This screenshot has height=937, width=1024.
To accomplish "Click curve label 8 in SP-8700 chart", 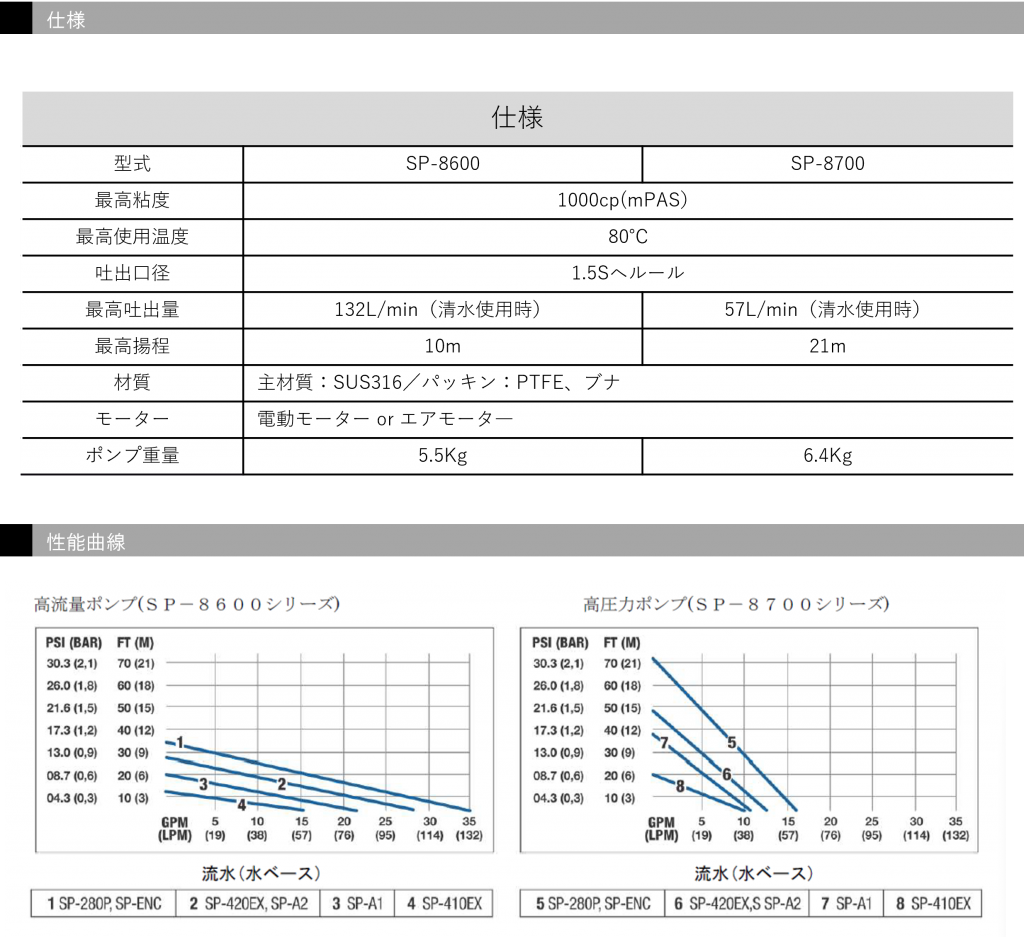I will pos(680,786).
